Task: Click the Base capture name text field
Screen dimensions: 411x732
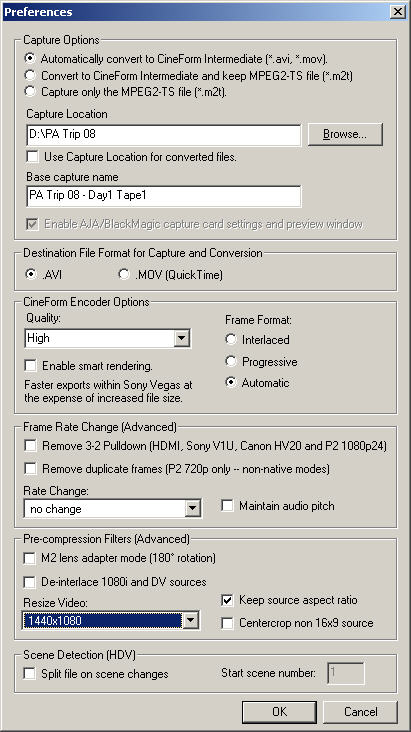Action: click(163, 196)
